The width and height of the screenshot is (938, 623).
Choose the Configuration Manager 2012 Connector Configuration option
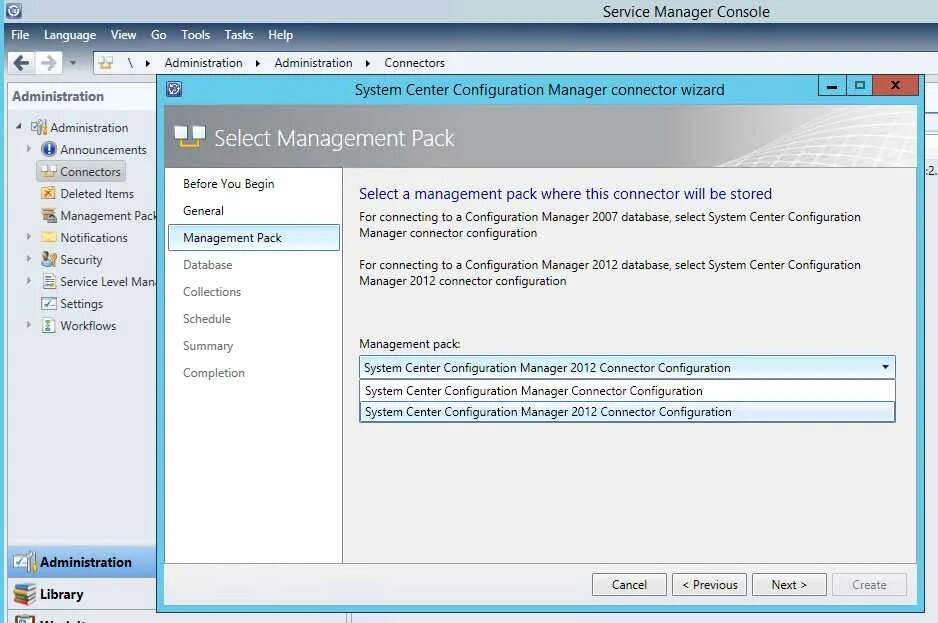(x=627, y=412)
